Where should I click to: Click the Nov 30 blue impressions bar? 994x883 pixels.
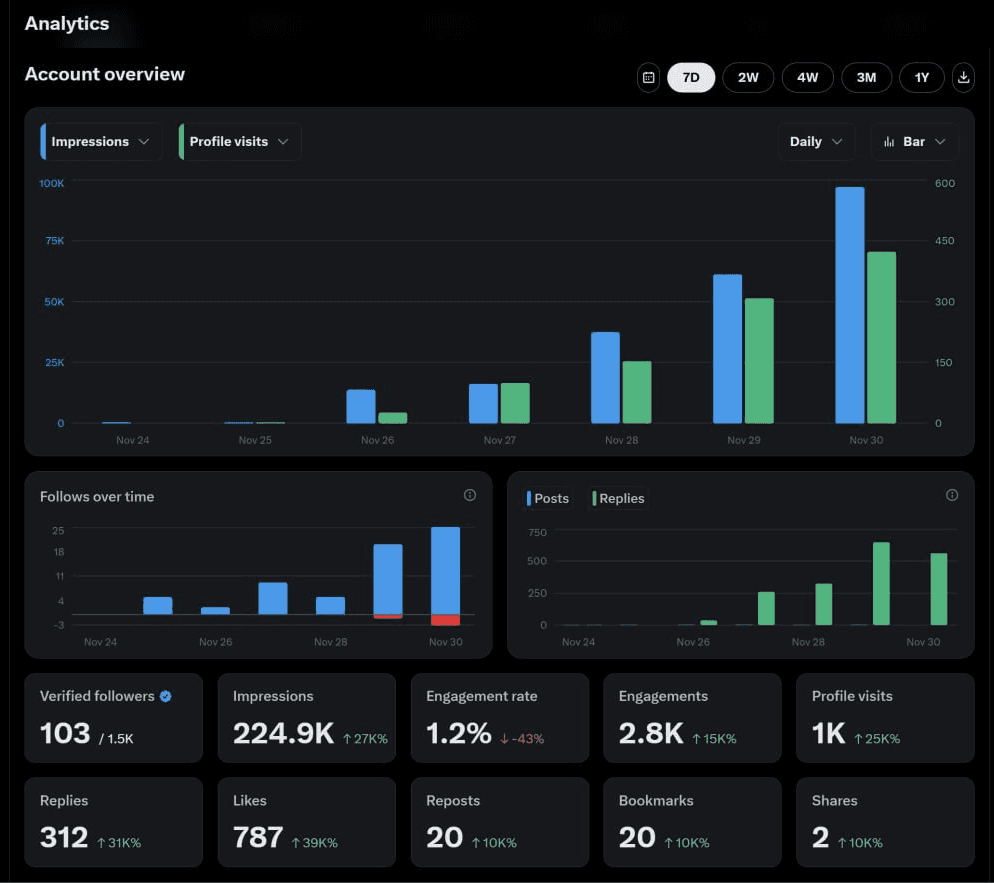coord(849,305)
